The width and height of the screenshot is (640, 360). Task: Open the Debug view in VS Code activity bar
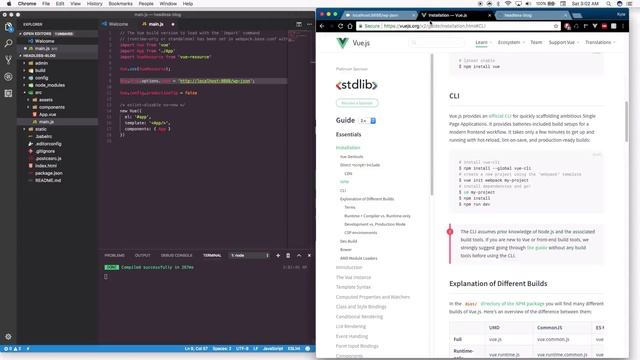coord(8,77)
